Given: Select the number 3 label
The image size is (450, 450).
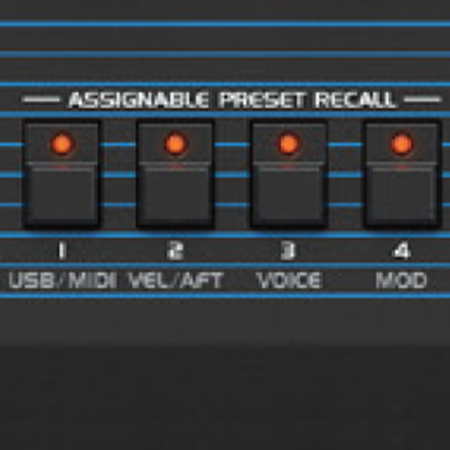Looking at the screenshot, I should 288,251.
